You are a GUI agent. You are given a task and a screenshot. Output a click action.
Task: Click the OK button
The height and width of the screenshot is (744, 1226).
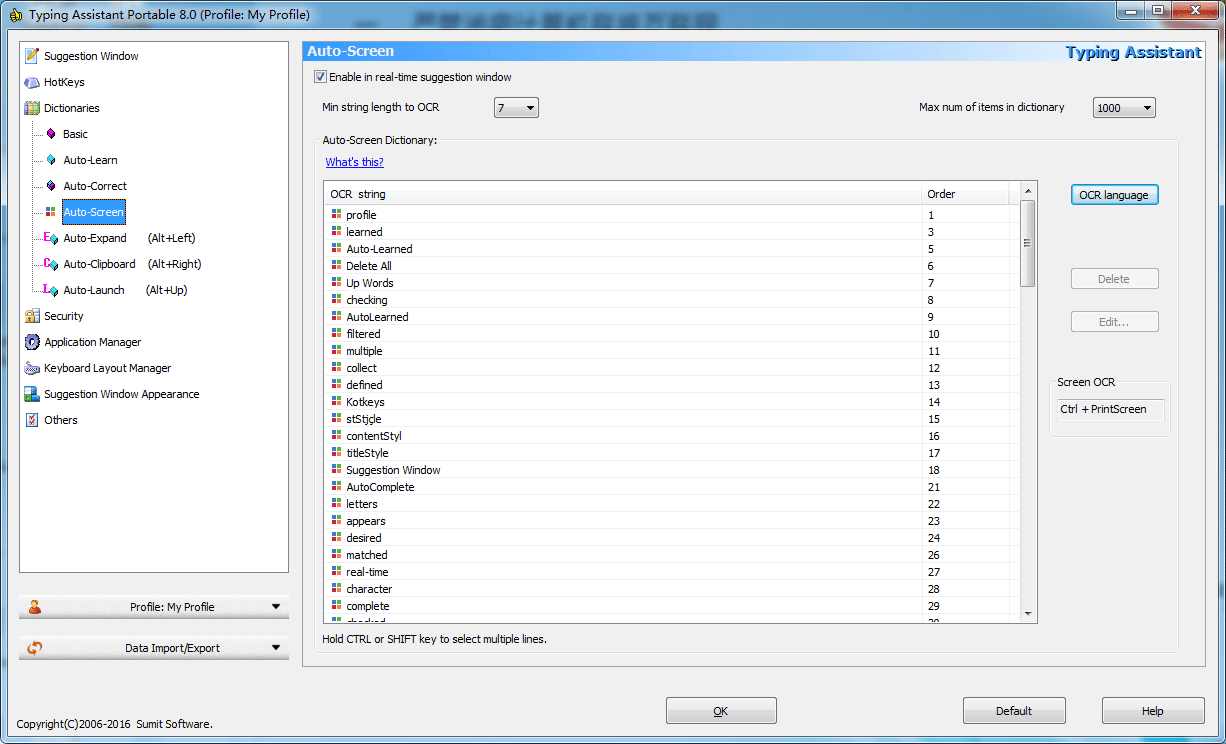pyautogui.click(x=721, y=711)
